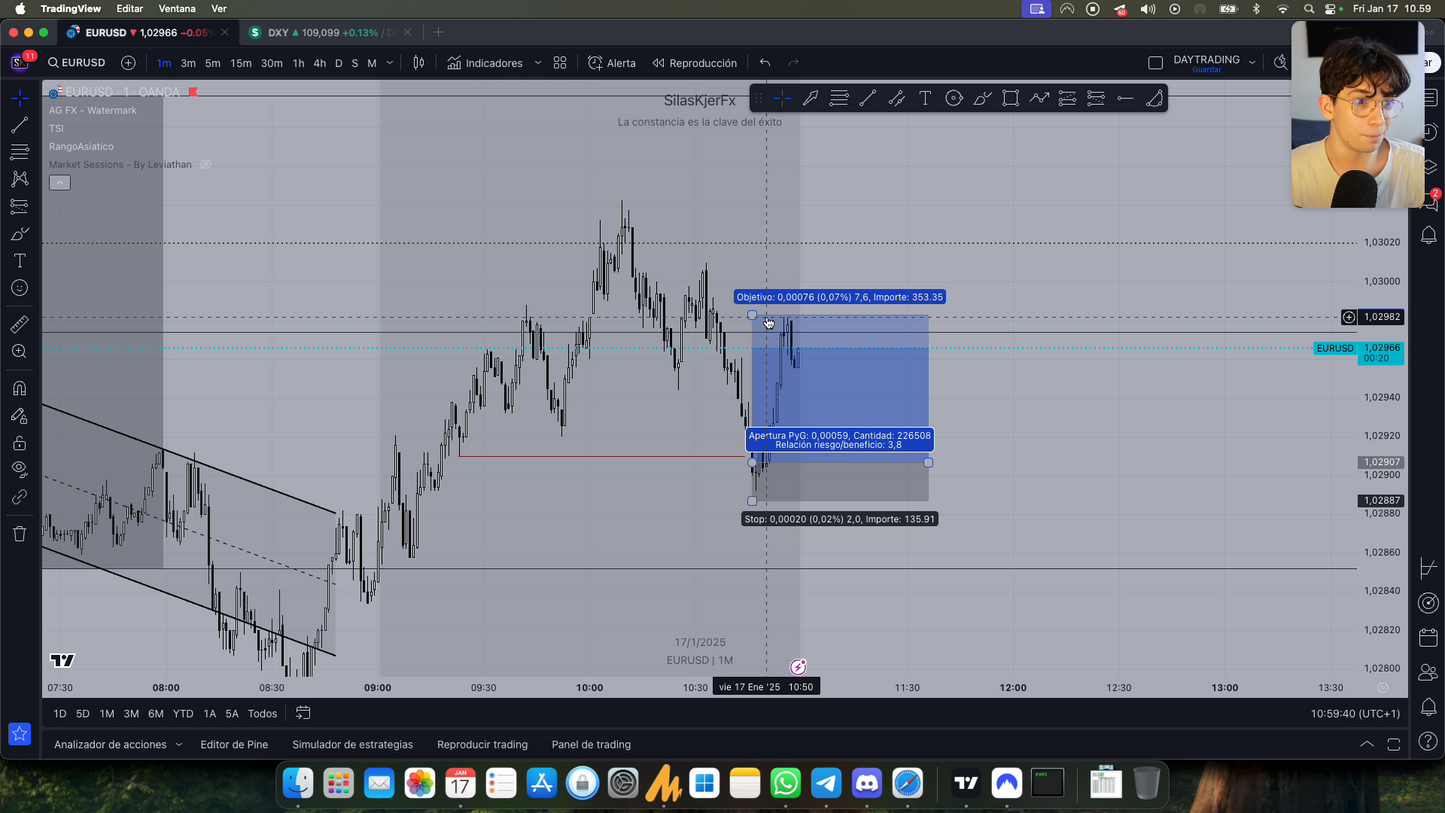Select the 15m timeframe
The height and width of the screenshot is (813, 1445).
pyautogui.click(x=241, y=63)
